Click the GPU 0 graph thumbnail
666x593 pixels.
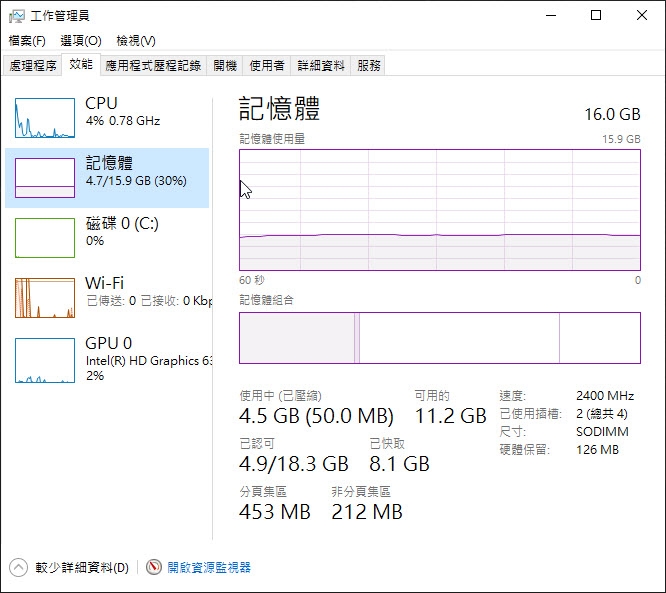tap(45, 360)
